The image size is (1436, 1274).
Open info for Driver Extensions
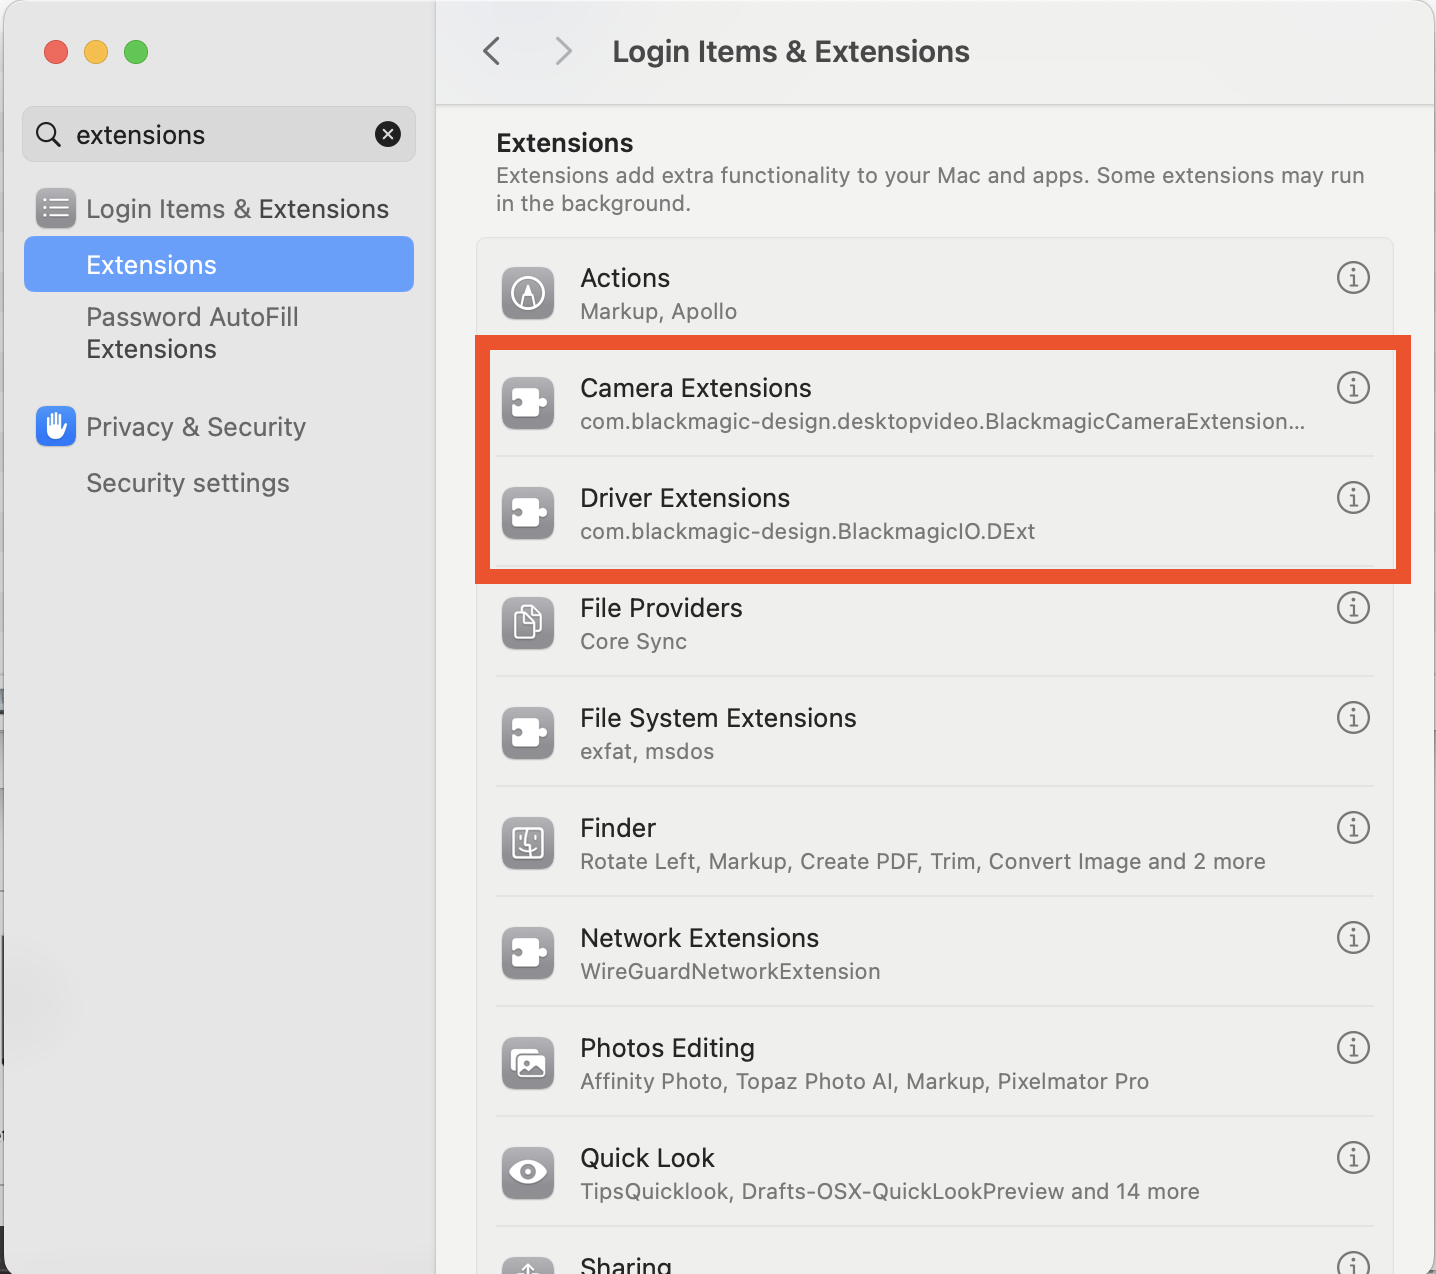coord(1353,497)
